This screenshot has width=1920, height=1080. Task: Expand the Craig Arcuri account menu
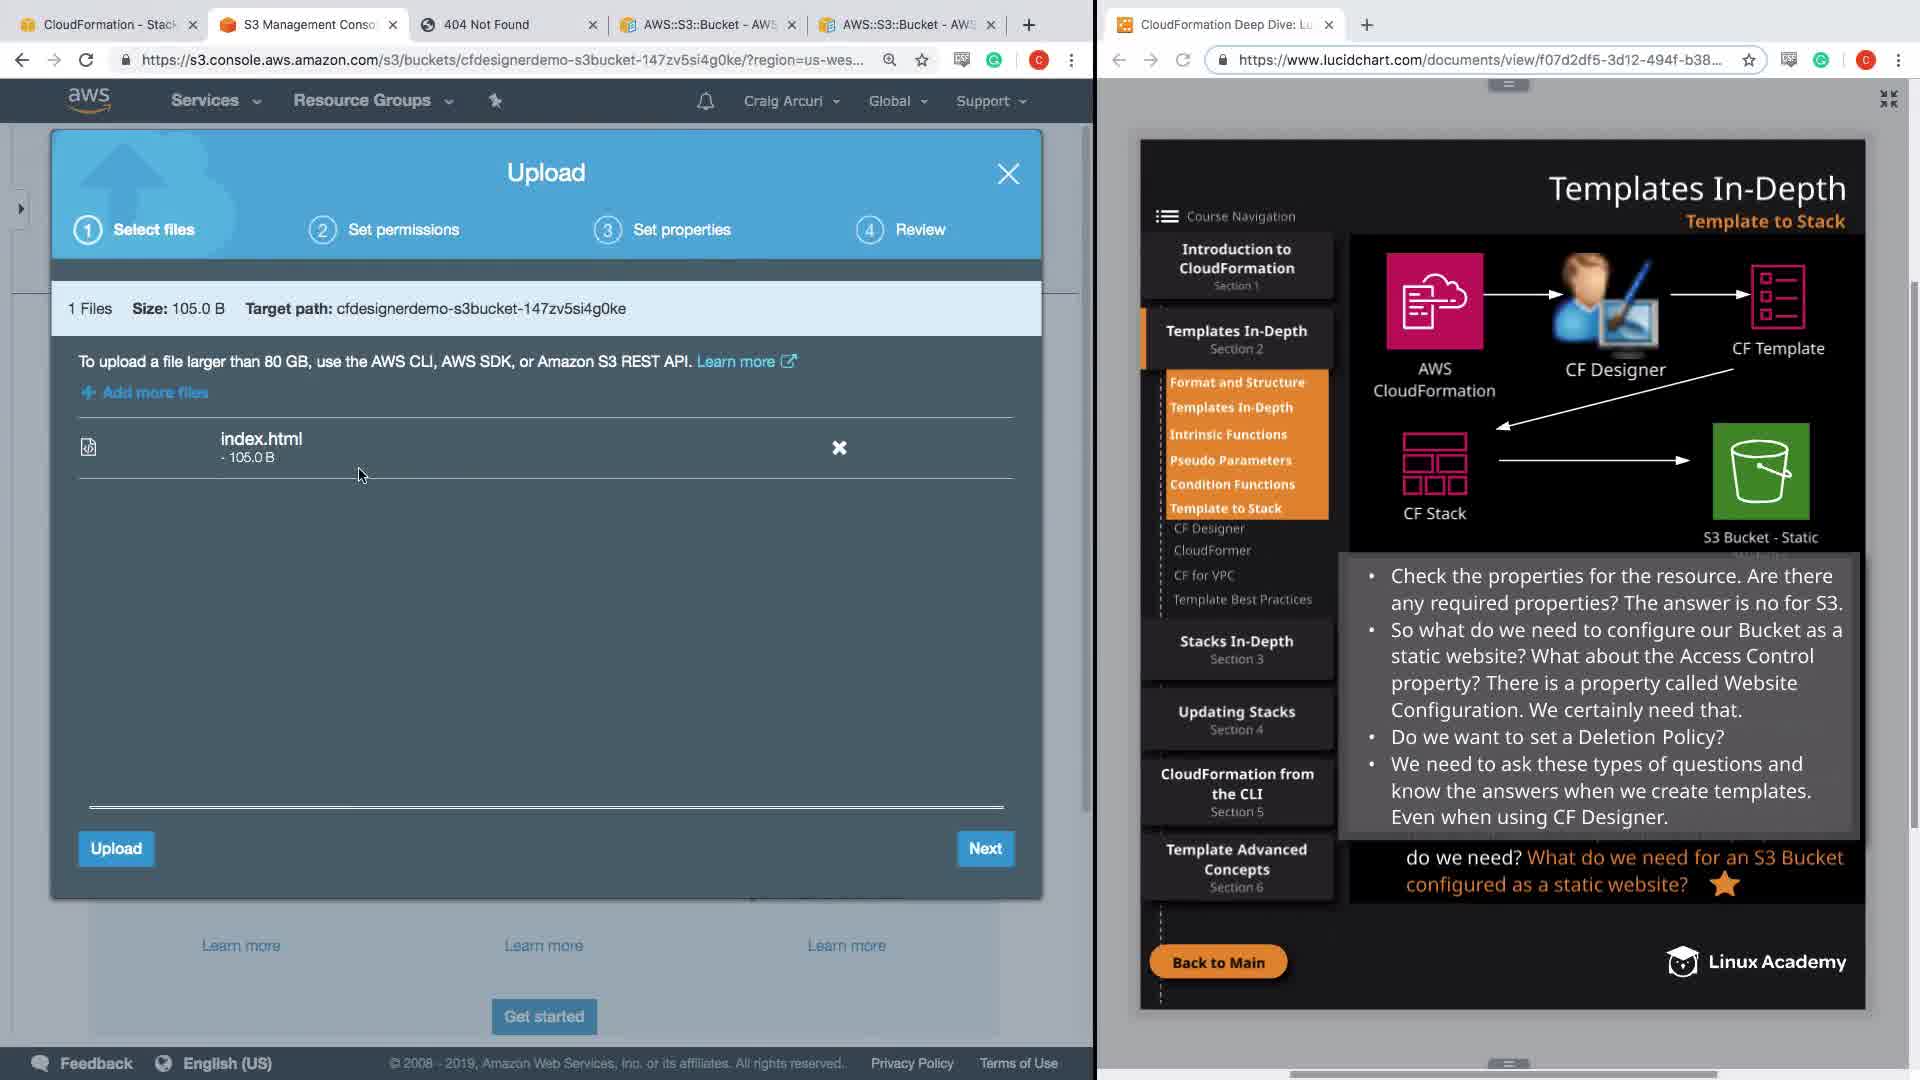pyautogui.click(x=791, y=101)
